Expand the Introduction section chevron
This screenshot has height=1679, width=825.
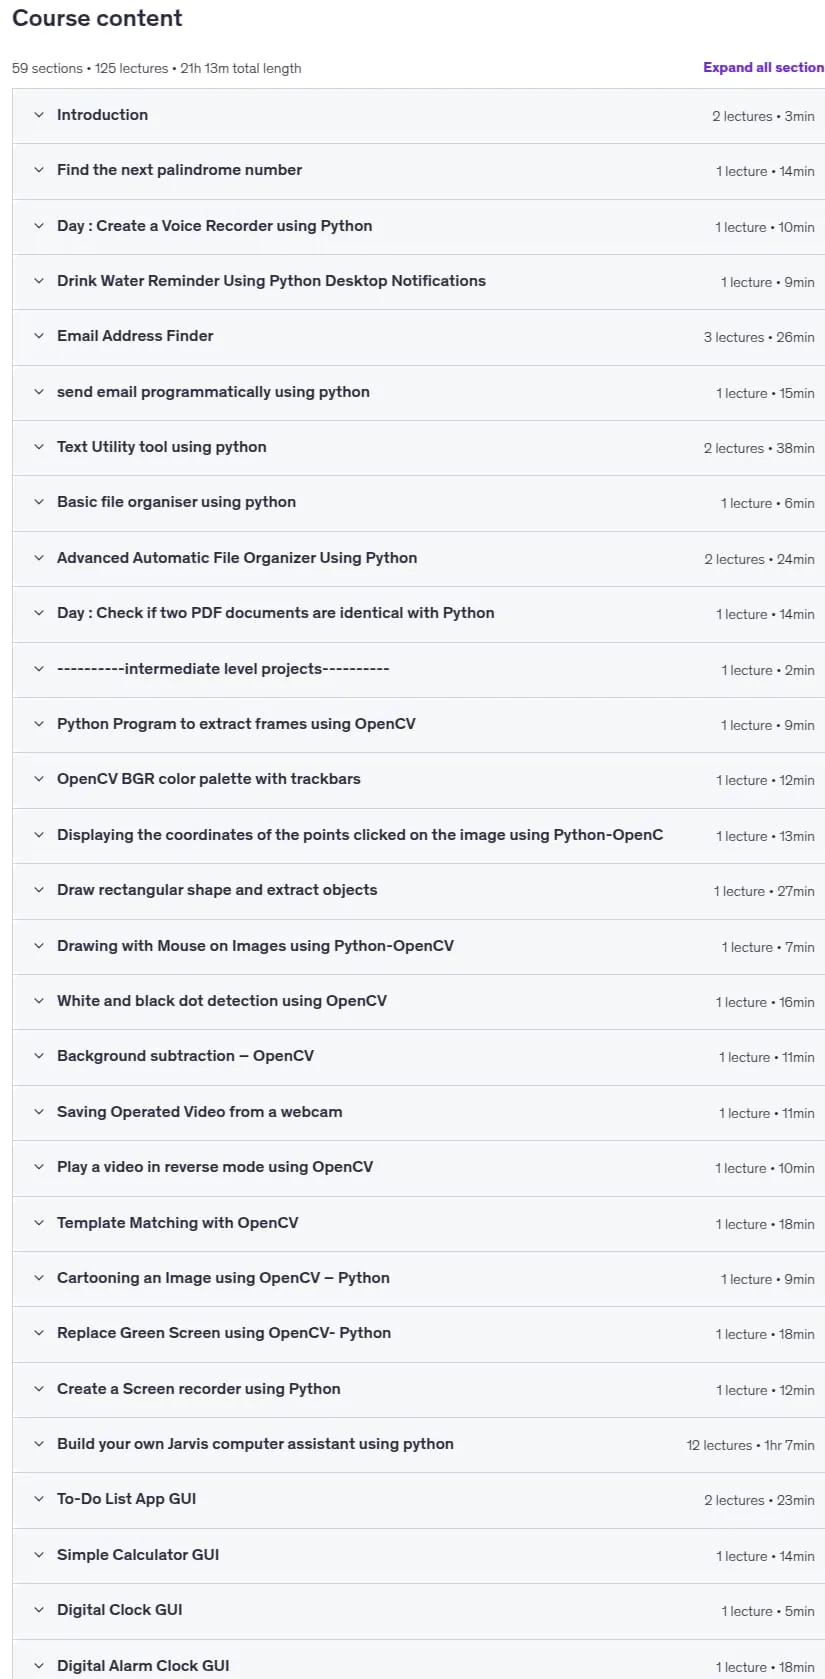point(39,115)
